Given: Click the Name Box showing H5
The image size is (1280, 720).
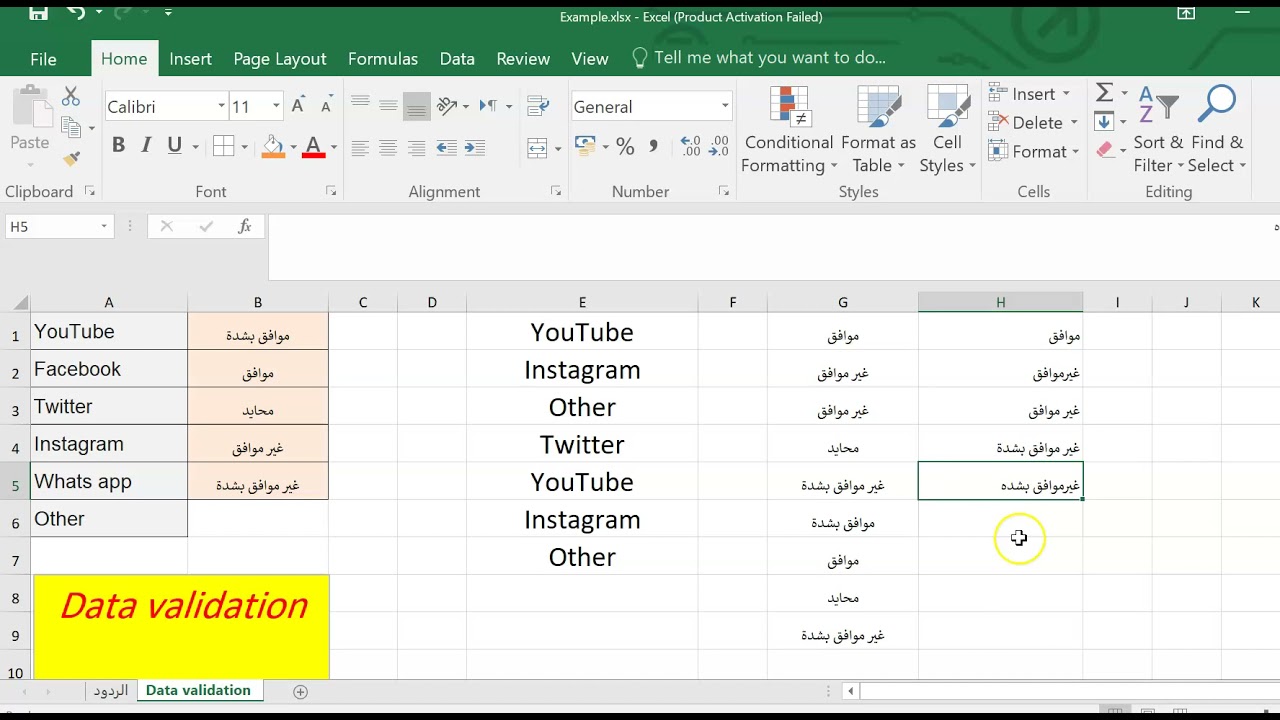Looking at the screenshot, I should [x=58, y=227].
